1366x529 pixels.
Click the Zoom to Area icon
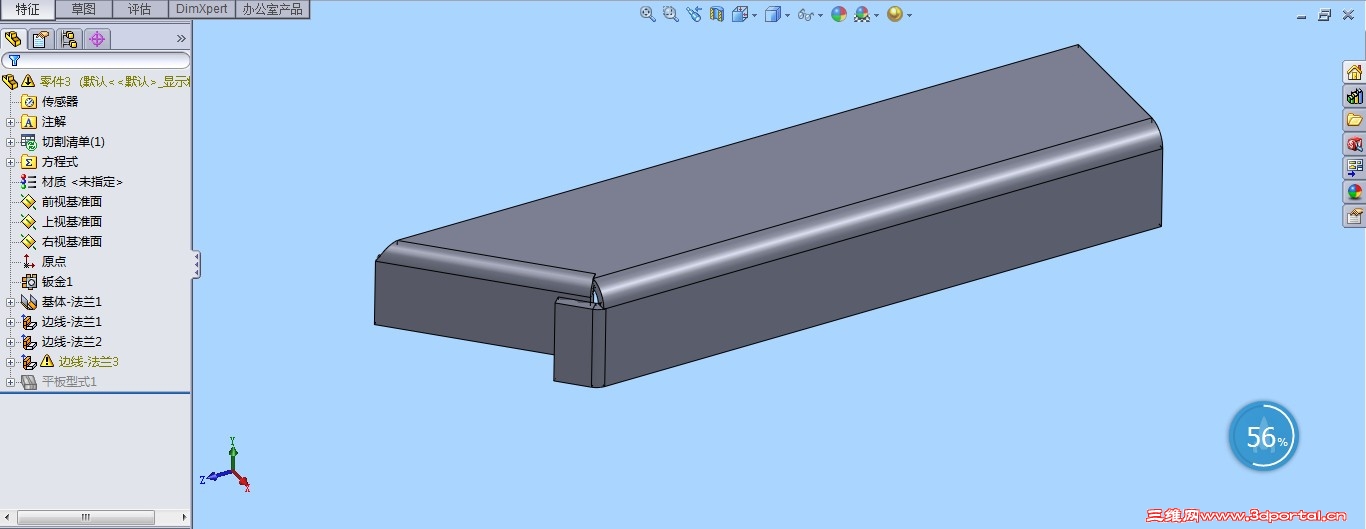[x=670, y=14]
